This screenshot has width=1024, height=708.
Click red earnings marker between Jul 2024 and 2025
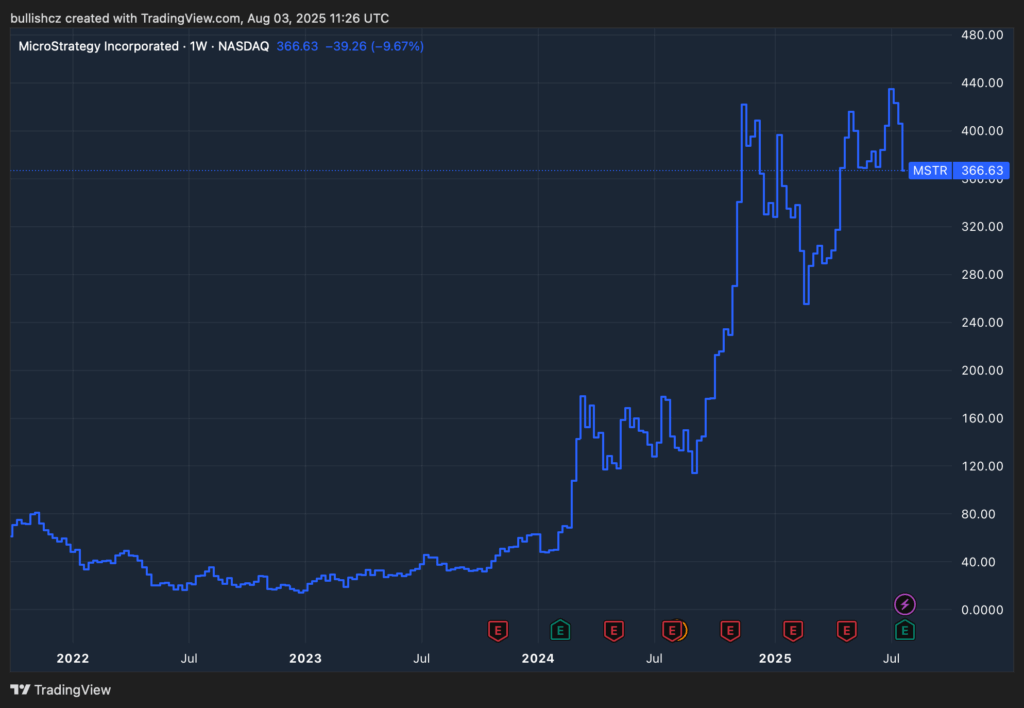730,630
